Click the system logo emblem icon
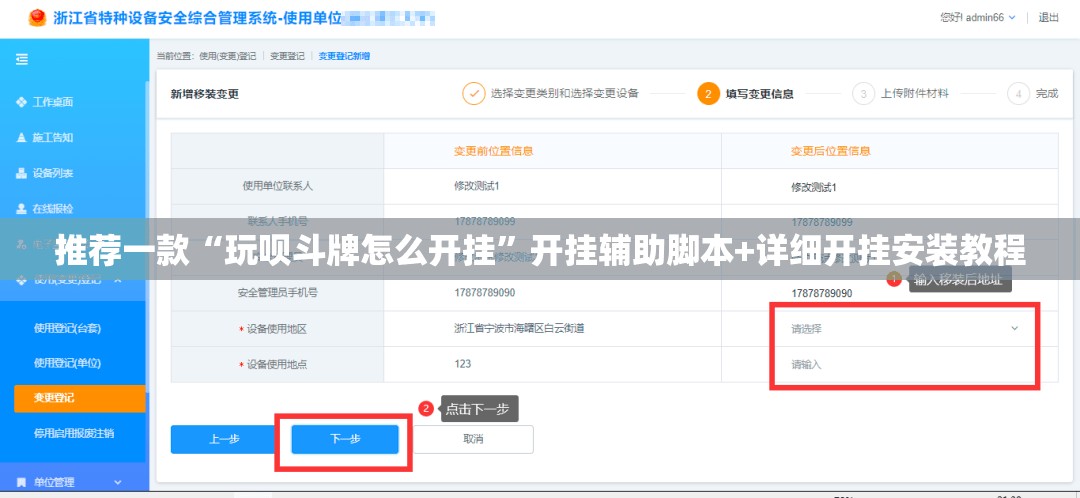Image resolution: width=1080 pixels, height=498 pixels. click(37, 18)
